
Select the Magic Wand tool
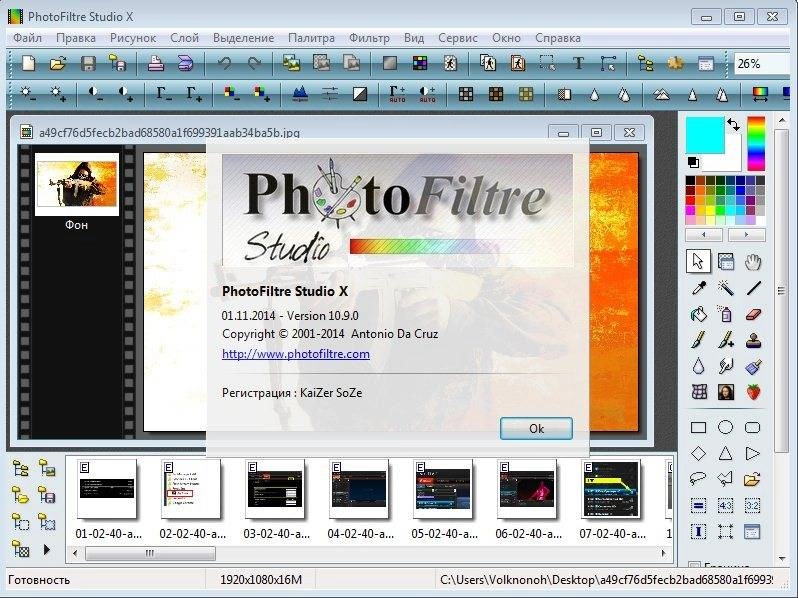click(x=726, y=288)
